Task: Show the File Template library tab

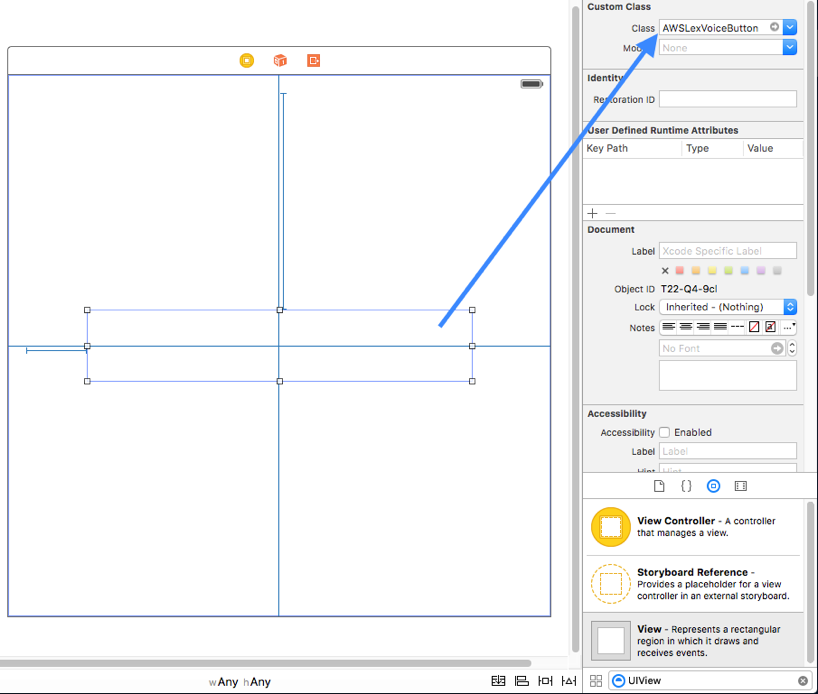Action: click(659, 486)
